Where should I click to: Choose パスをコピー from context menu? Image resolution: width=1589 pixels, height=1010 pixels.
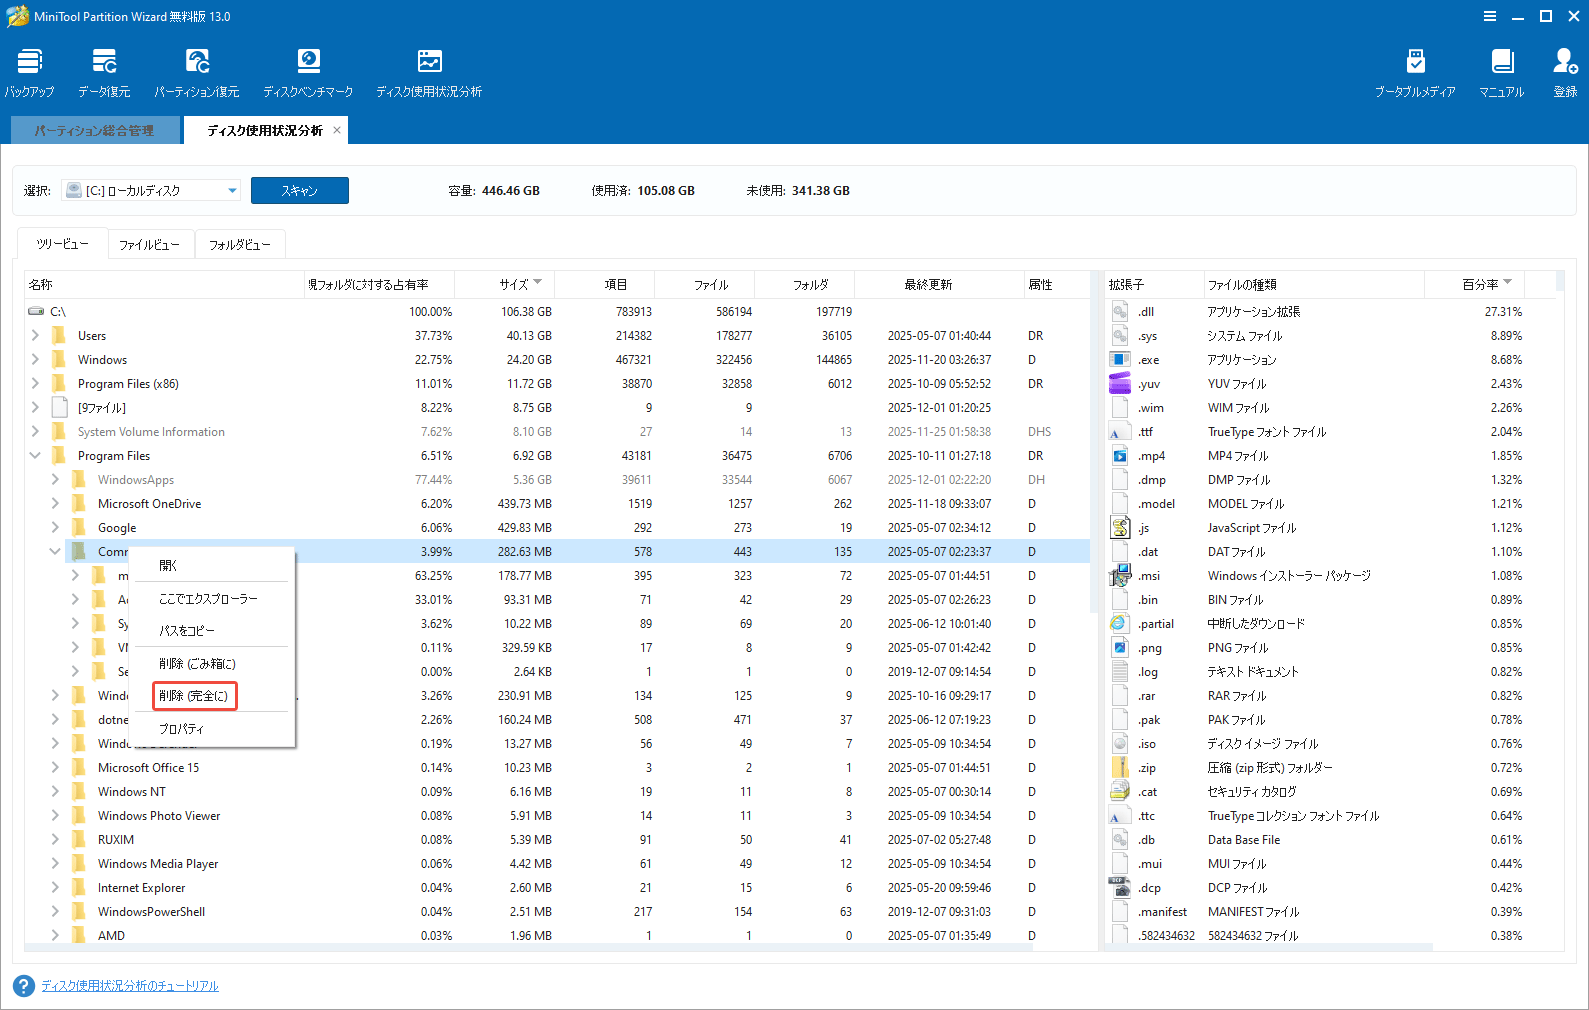pos(212,631)
